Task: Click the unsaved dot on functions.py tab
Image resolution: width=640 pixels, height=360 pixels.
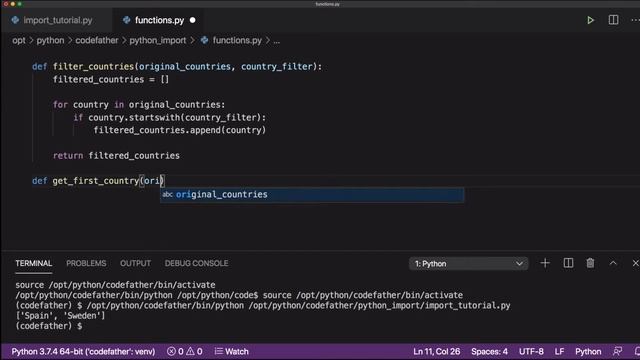Action: [x=192, y=20]
